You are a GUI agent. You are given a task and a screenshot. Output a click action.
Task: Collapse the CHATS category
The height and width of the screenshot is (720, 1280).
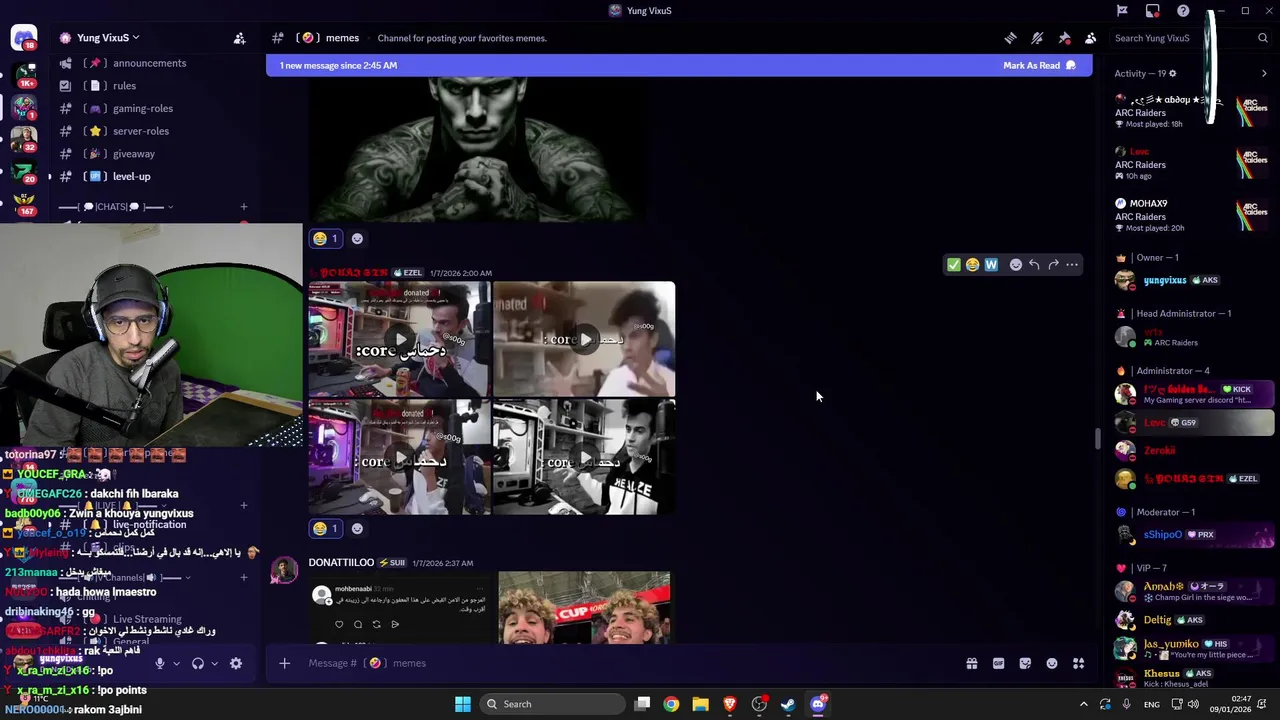point(116,207)
